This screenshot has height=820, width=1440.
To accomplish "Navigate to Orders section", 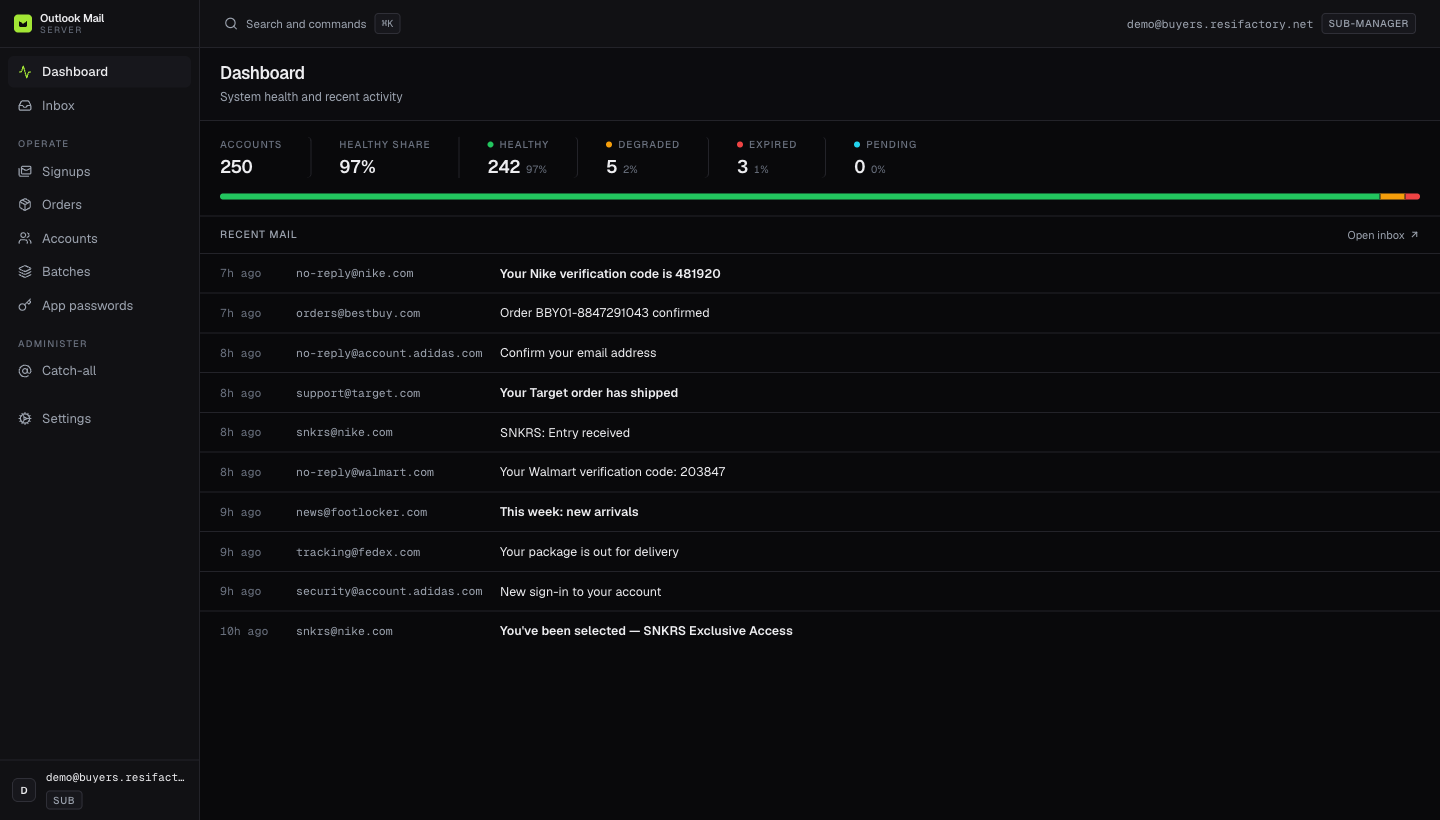I will coord(99,205).
